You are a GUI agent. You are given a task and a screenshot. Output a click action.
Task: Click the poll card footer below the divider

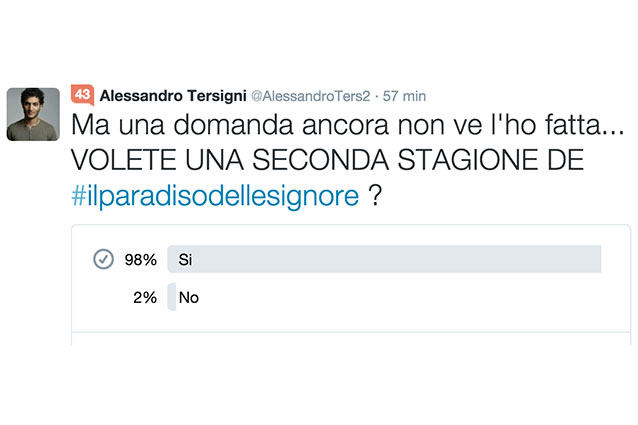coord(351,339)
